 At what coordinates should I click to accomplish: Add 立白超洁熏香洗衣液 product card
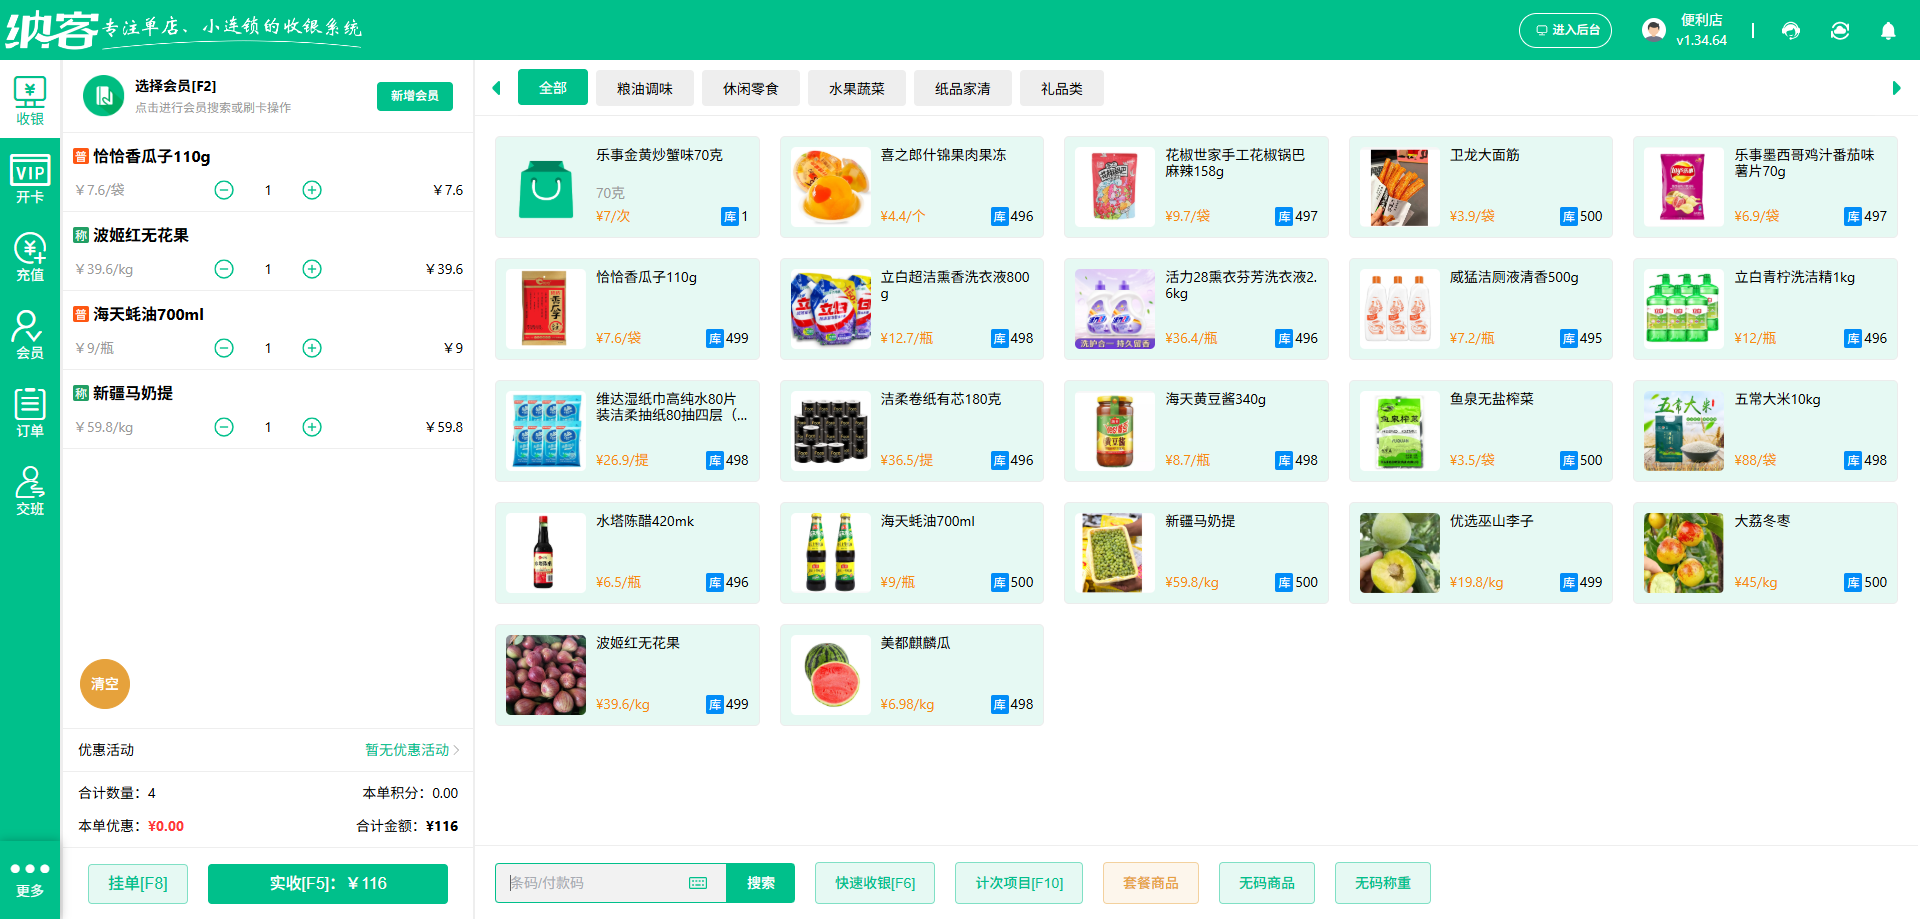tap(912, 309)
